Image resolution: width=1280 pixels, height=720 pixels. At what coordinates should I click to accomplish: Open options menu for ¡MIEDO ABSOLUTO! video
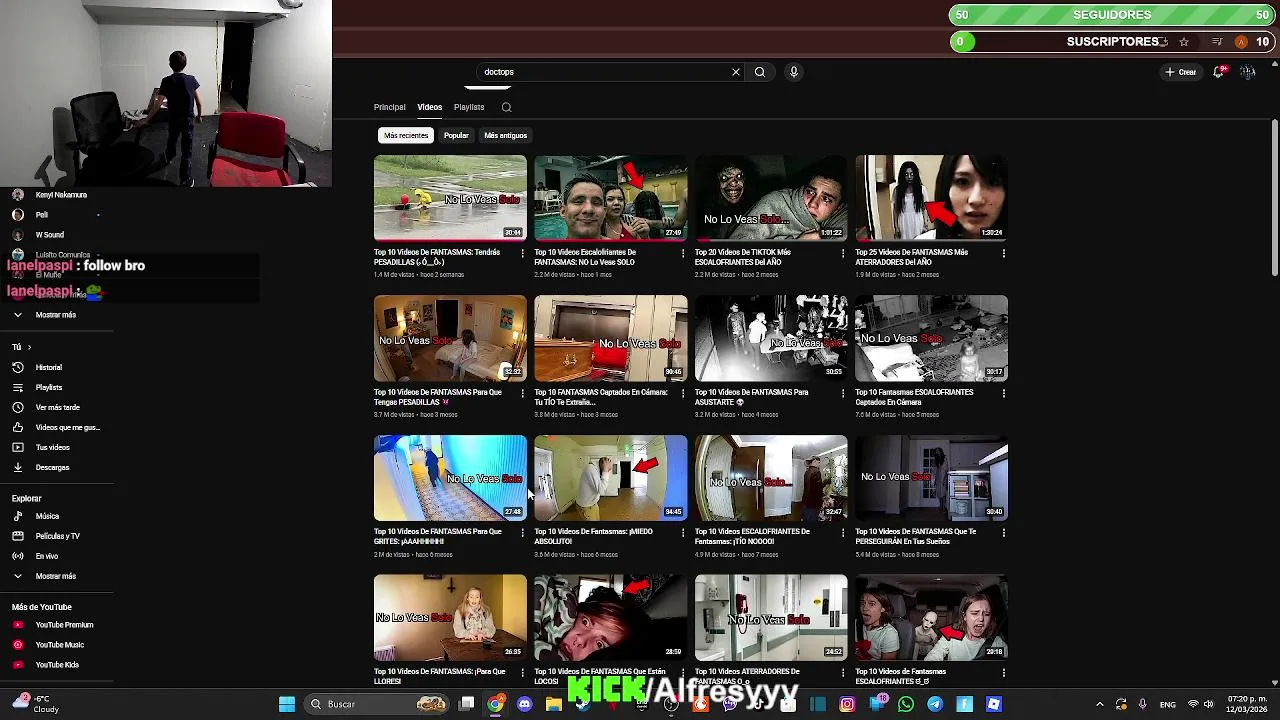pyautogui.click(x=683, y=532)
